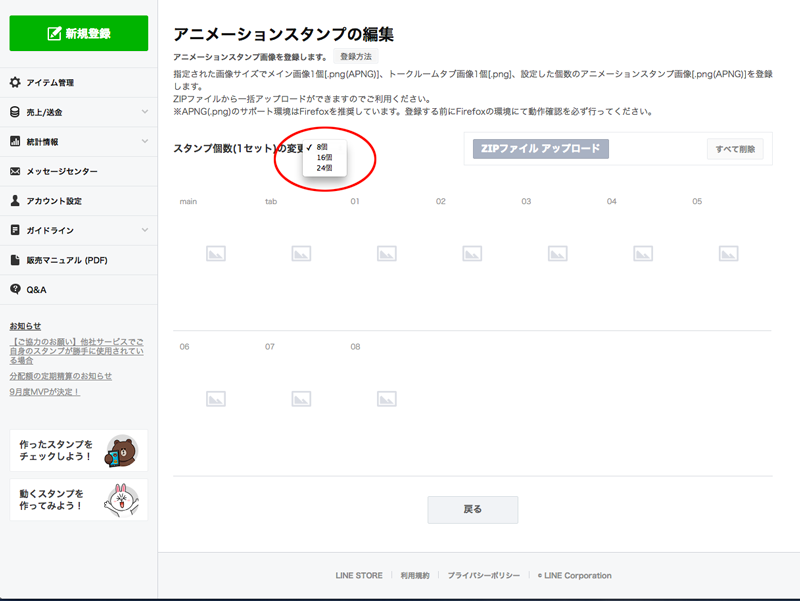Select 16個 in the sticker count dropdown
This screenshot has height=601, width=800.
click(x=324, y=158)
